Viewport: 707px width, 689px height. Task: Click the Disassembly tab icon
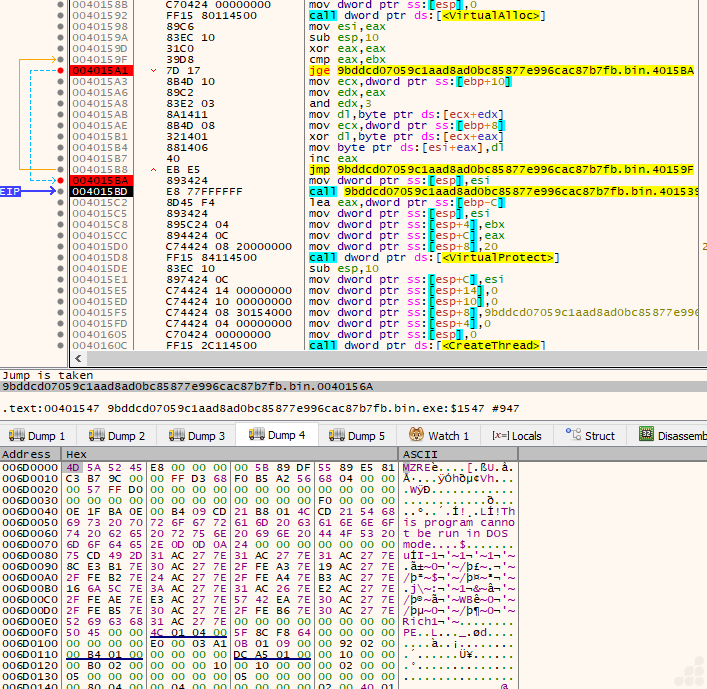tap(647, 435)
